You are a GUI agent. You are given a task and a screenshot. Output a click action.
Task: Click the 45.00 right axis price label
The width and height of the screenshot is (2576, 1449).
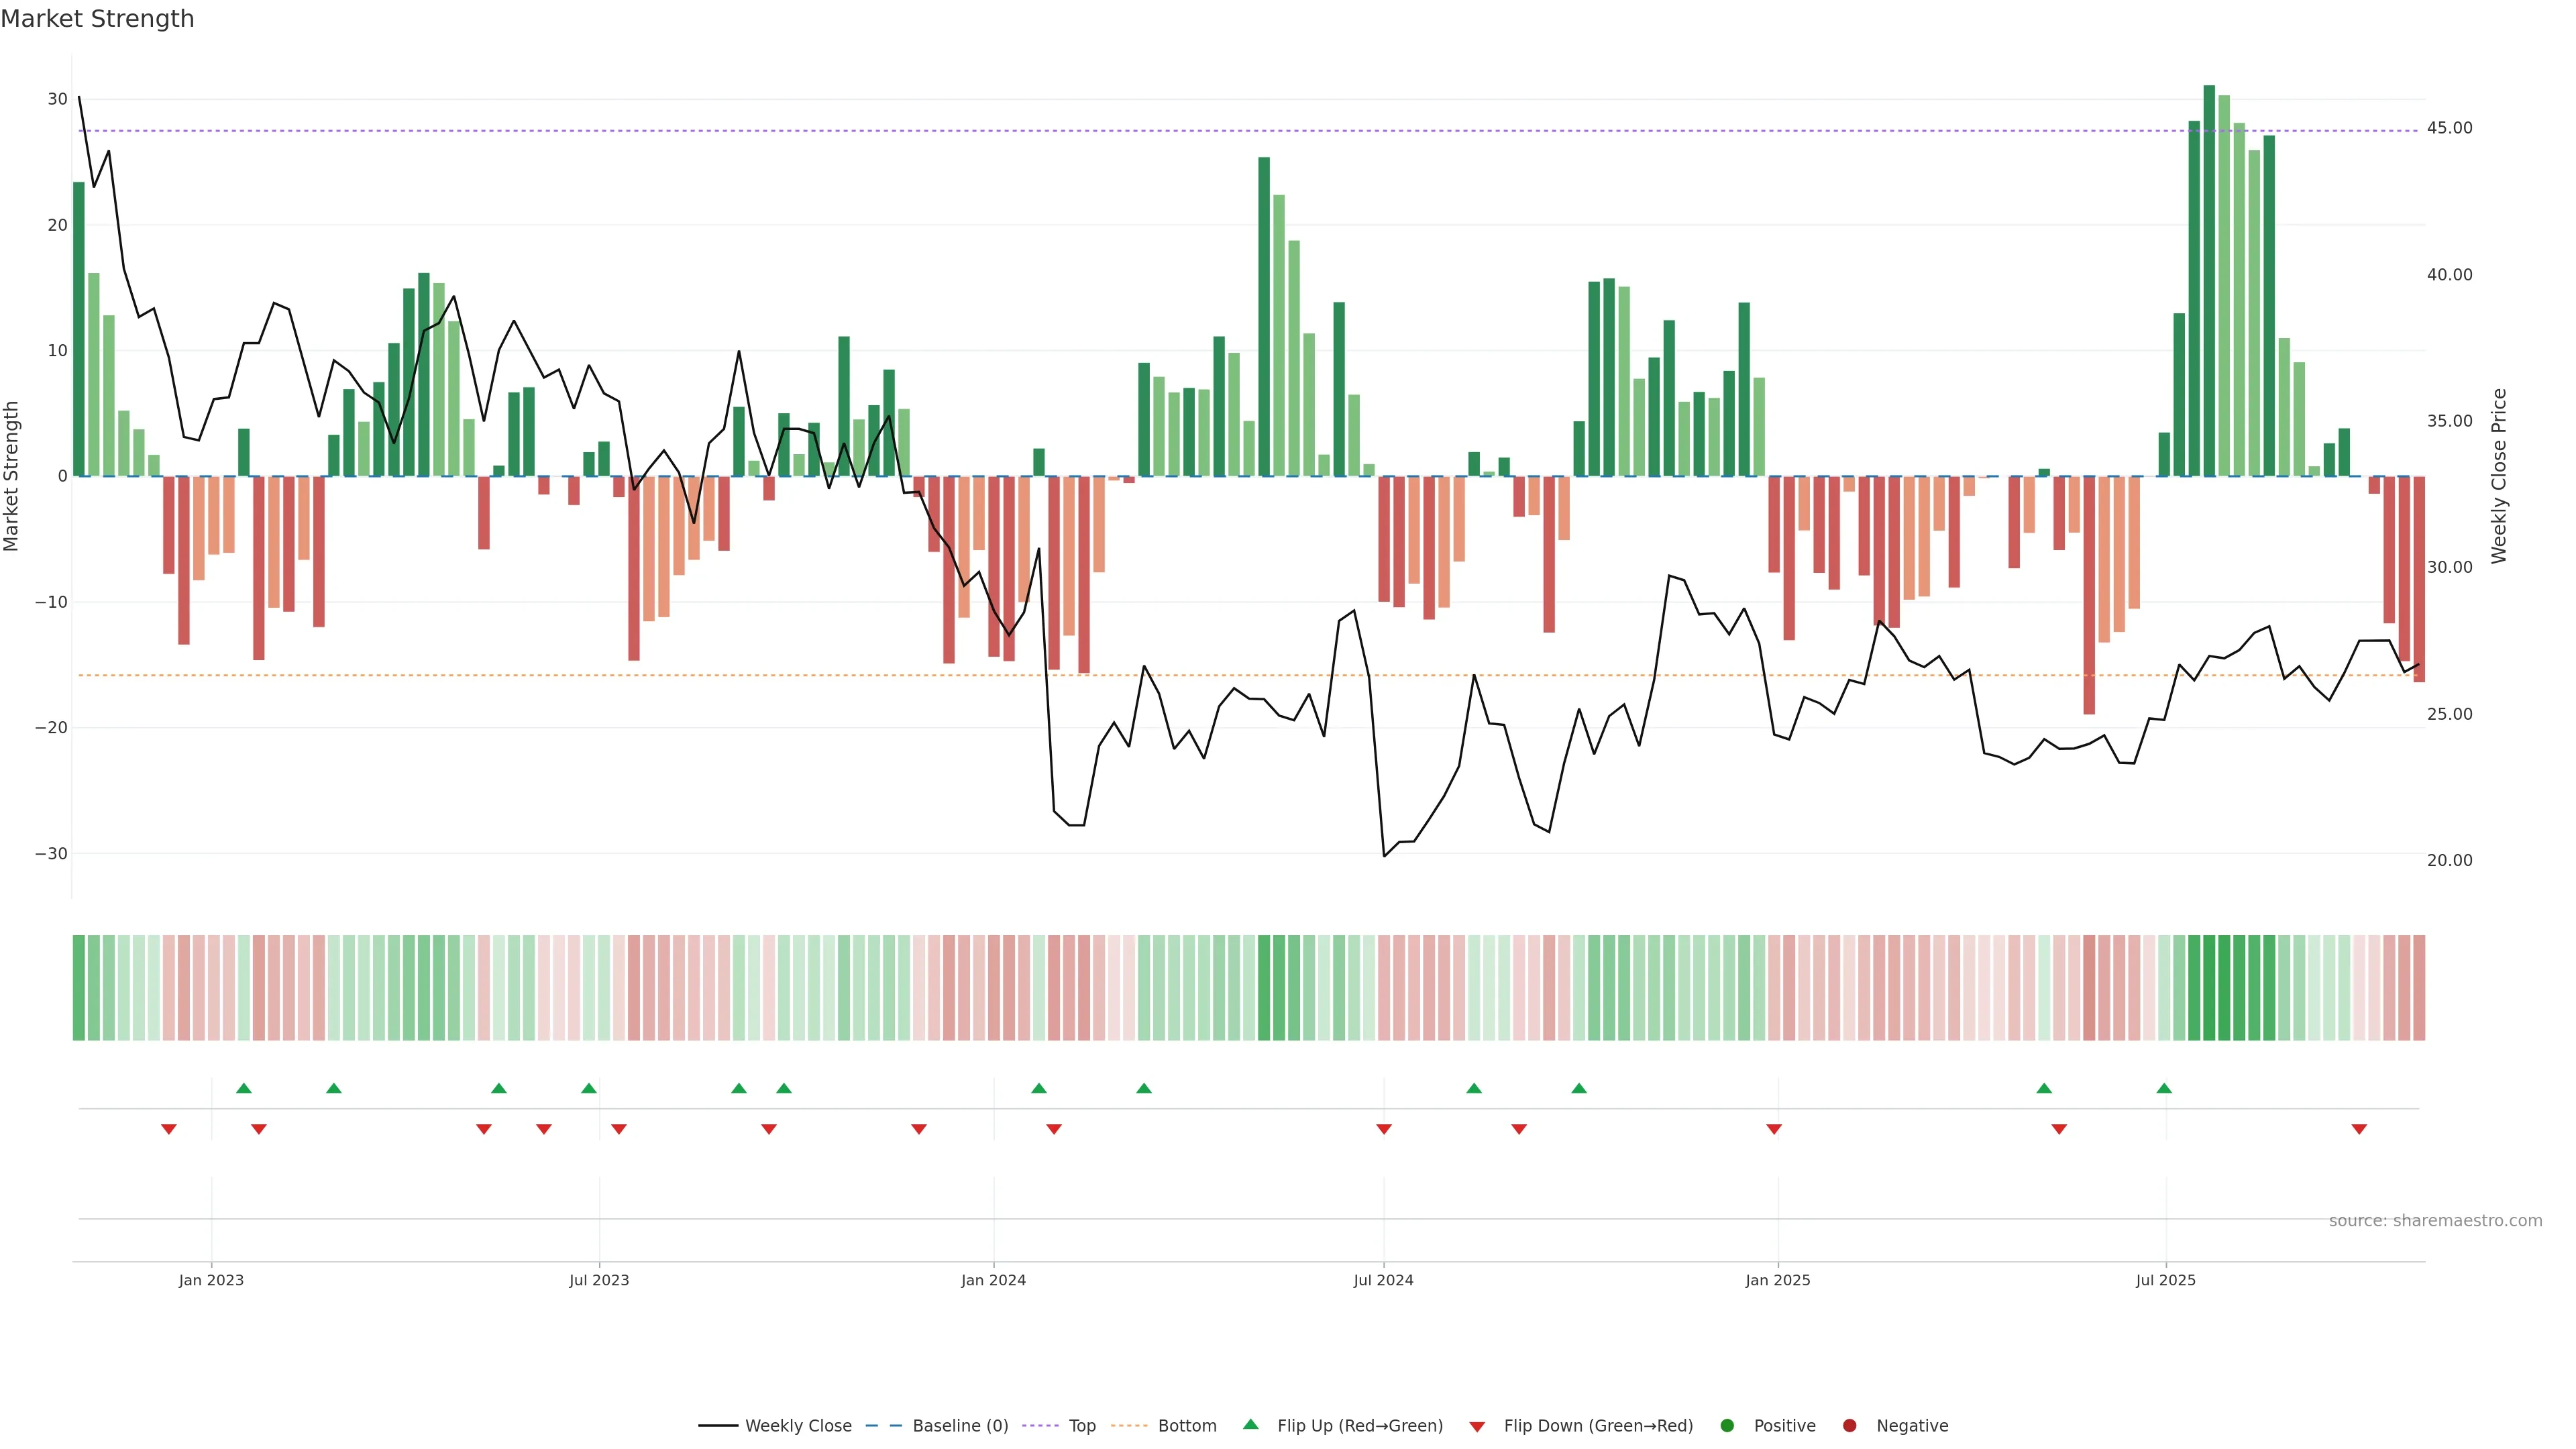coord(2449,128)
